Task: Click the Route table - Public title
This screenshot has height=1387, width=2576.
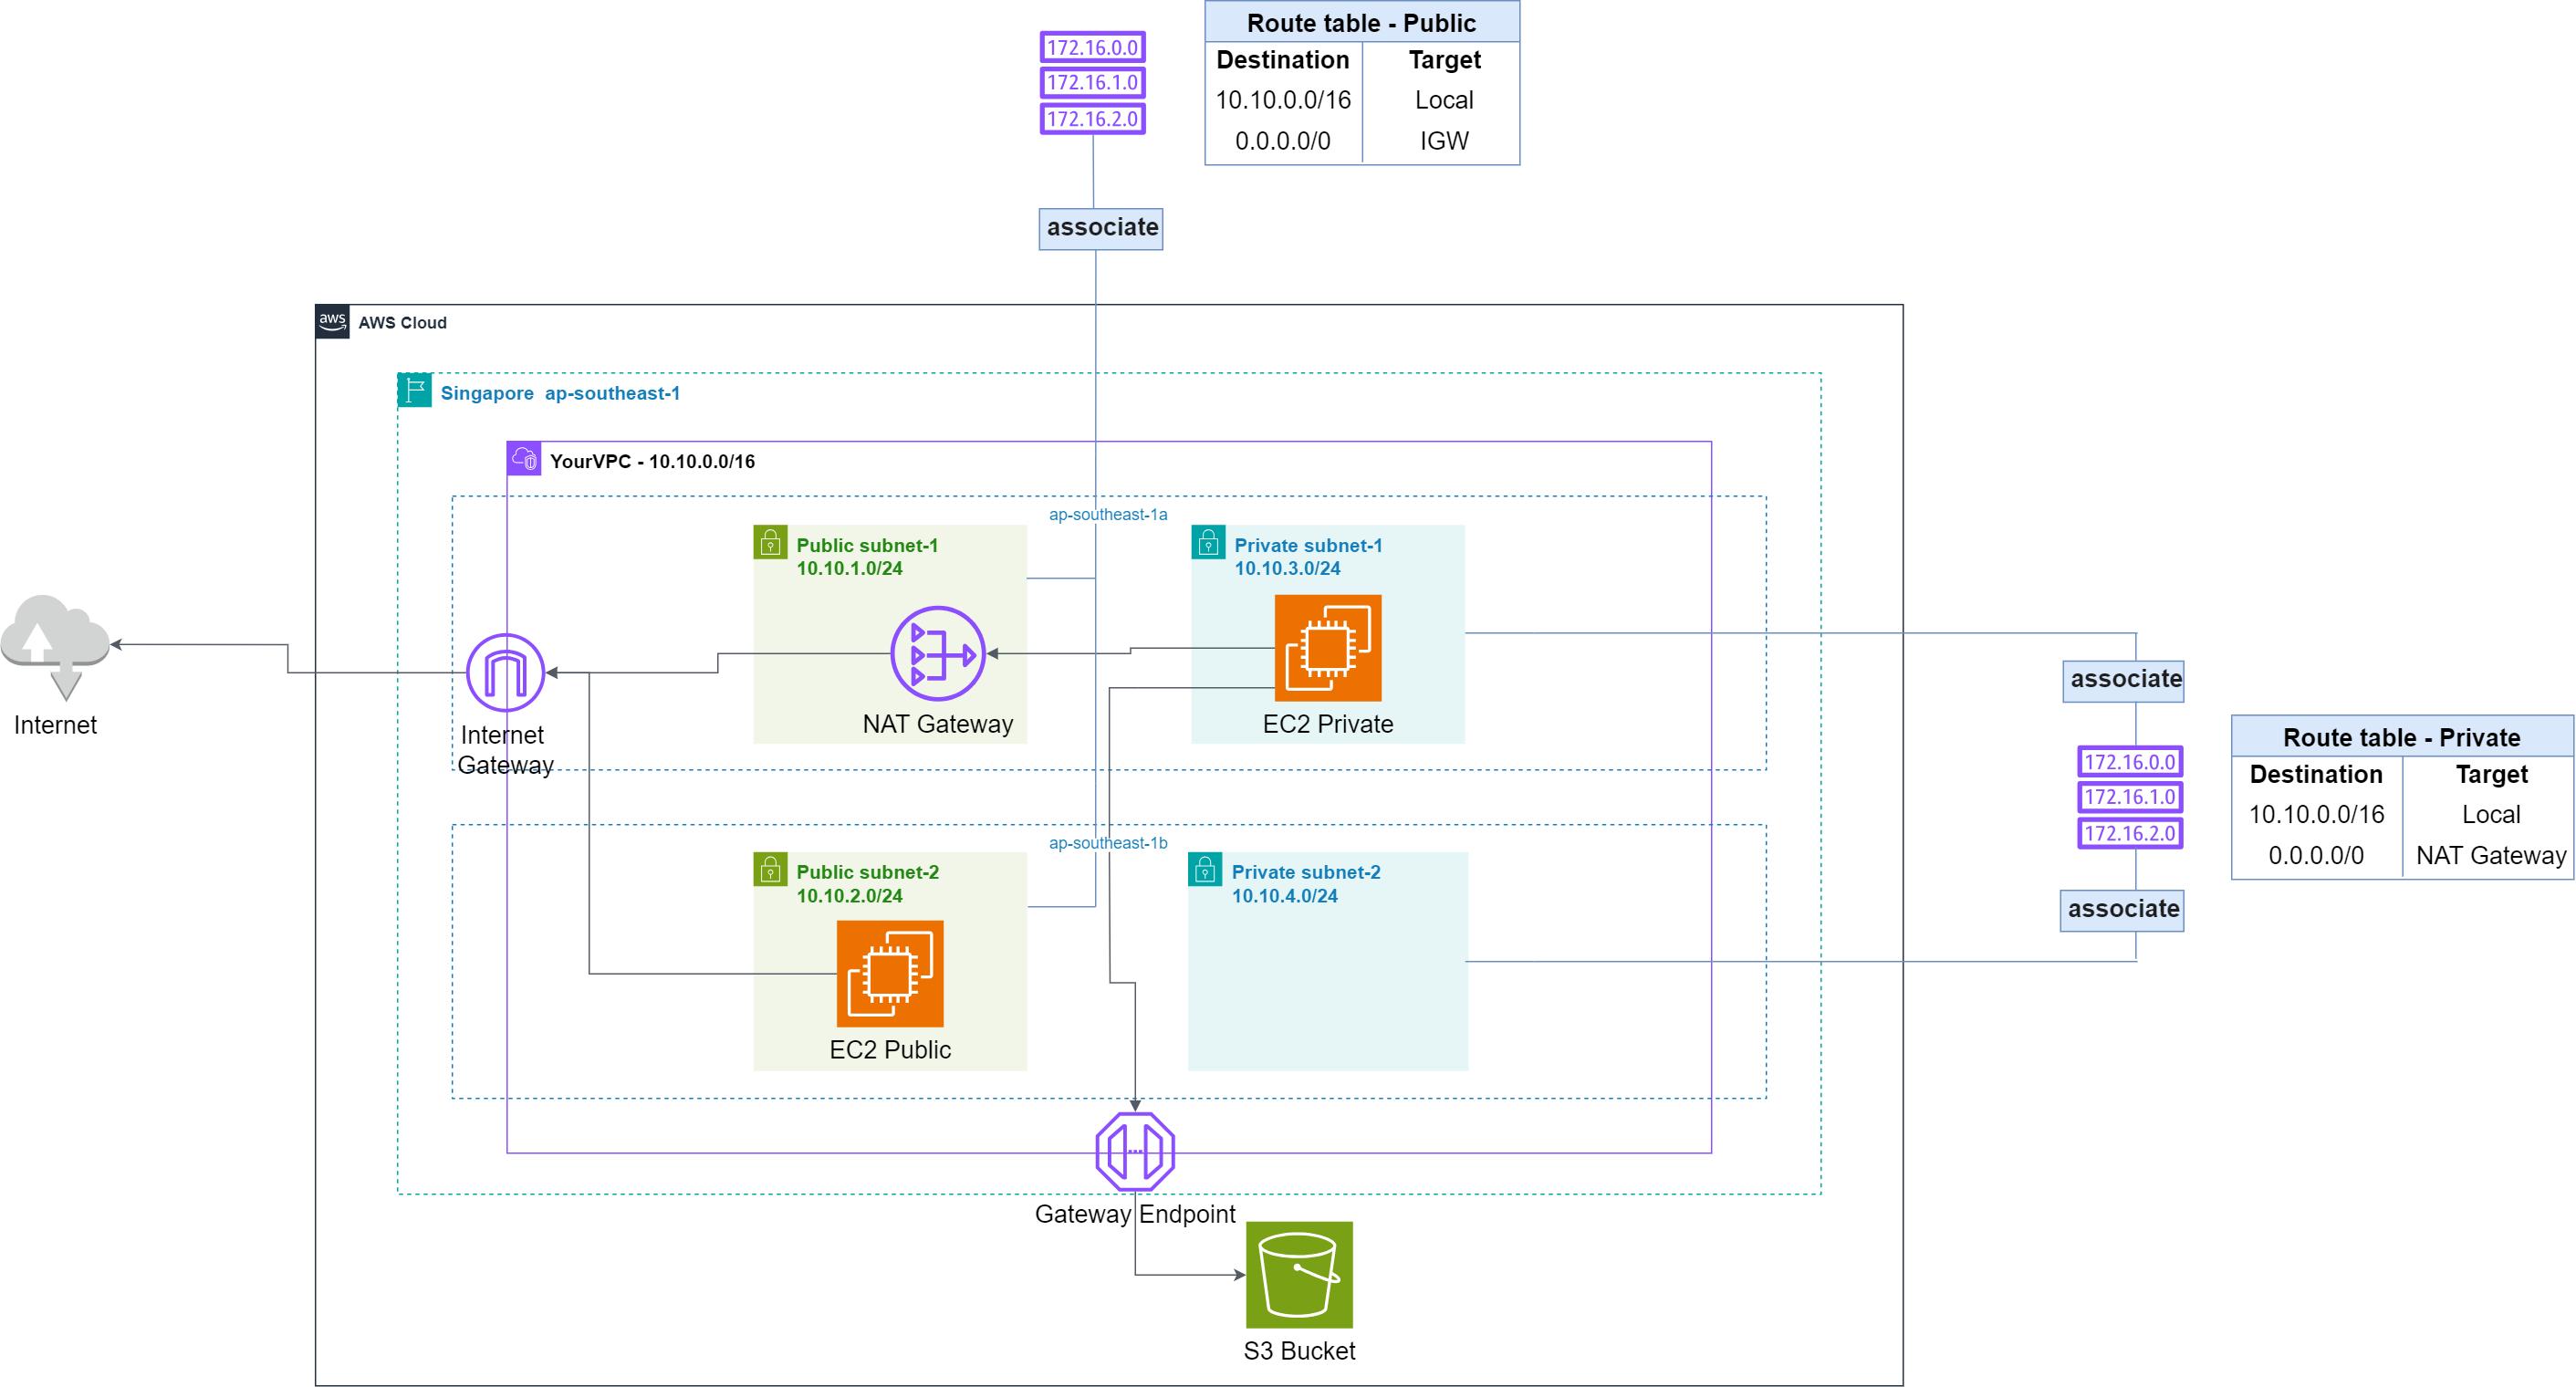Action: click(x=1361, y=22)
